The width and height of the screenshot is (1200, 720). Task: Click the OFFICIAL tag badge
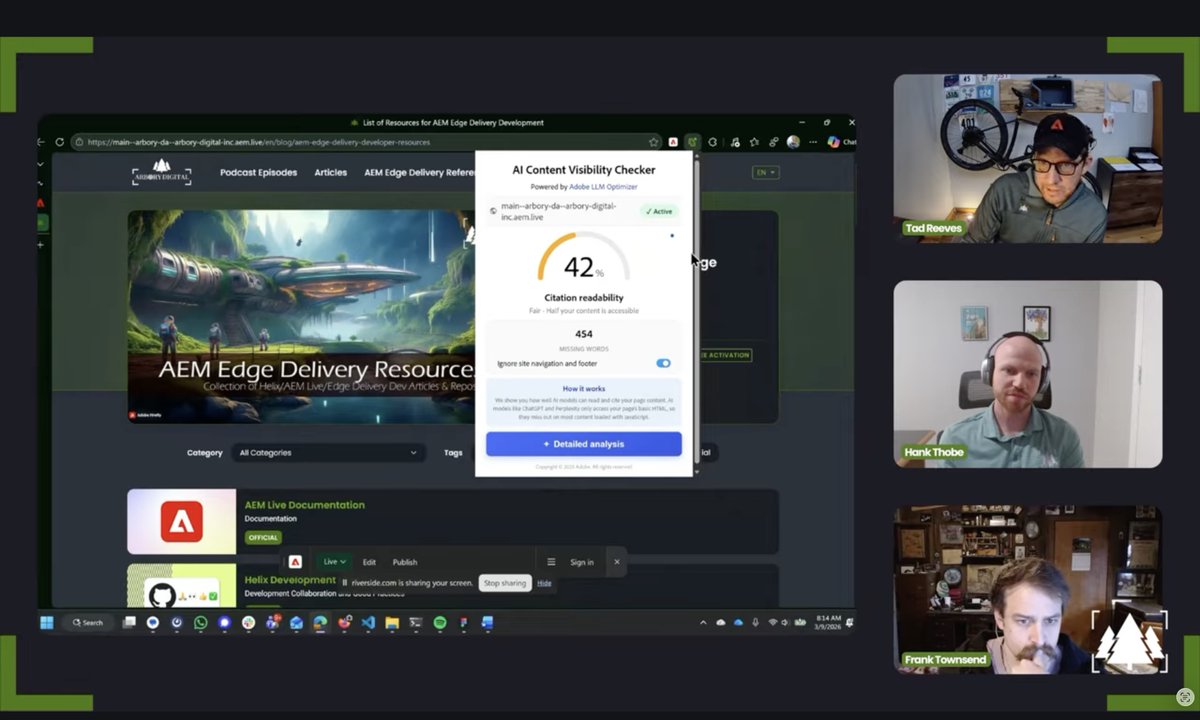[263, 537]
